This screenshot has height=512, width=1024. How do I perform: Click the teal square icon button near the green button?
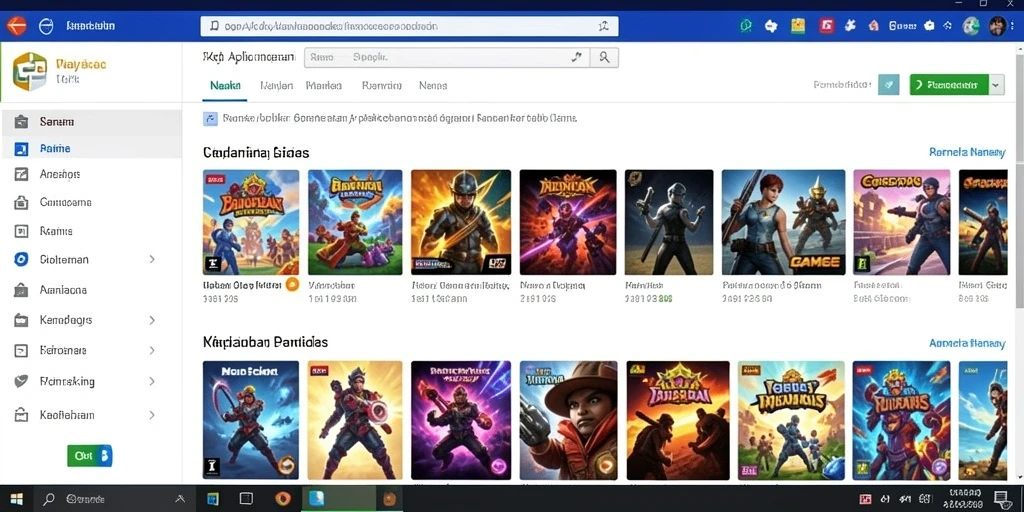pos(889,85)
